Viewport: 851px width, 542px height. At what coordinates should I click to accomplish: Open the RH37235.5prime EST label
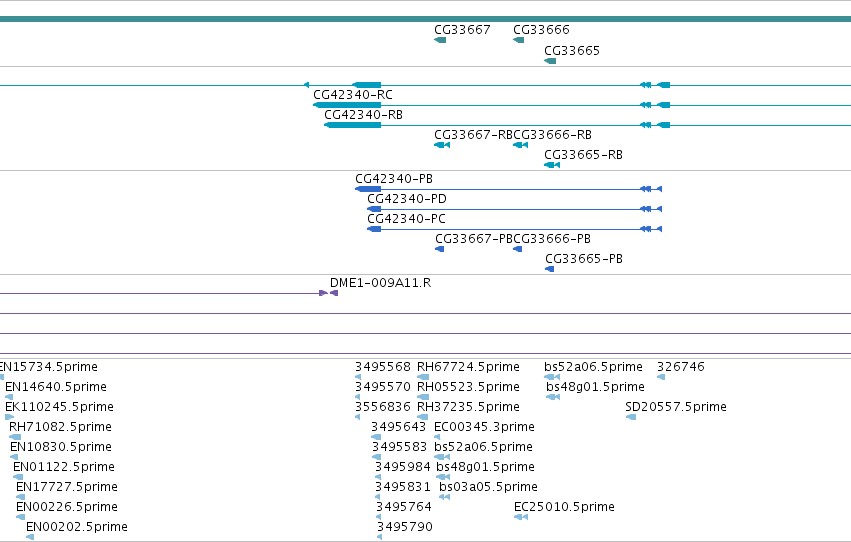tap(468, 407)
